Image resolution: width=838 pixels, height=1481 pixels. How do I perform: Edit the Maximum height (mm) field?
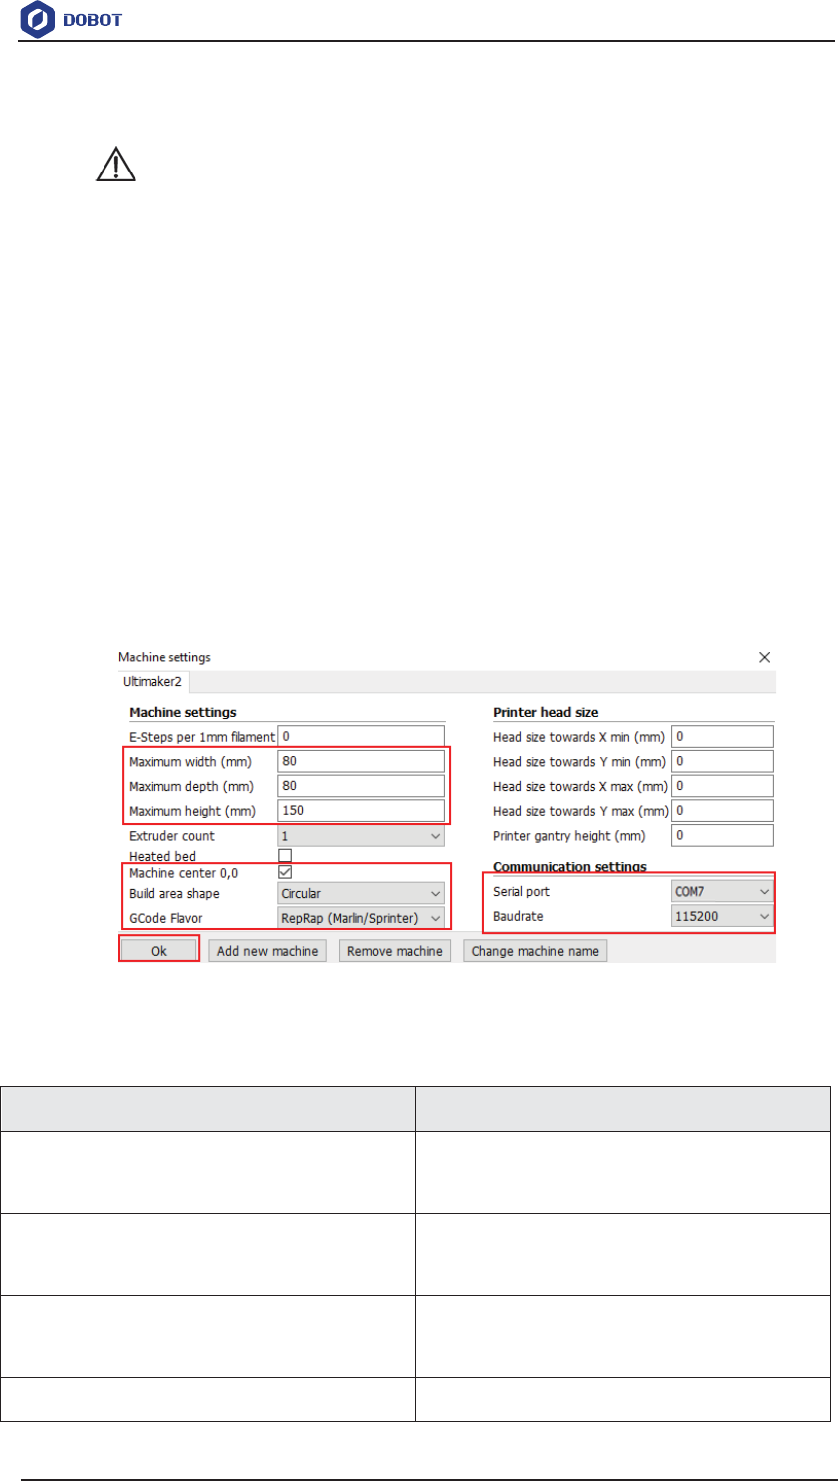[x=361, y=810]
